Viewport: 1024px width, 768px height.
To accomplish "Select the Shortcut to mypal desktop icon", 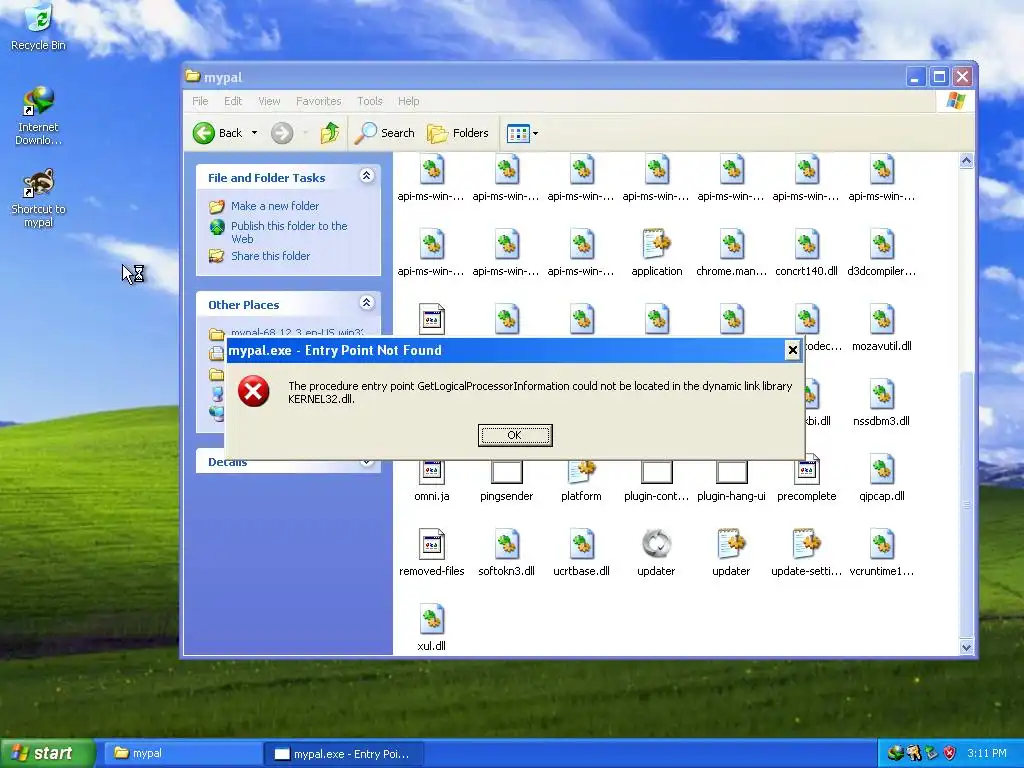I will (x=38, y=198).
